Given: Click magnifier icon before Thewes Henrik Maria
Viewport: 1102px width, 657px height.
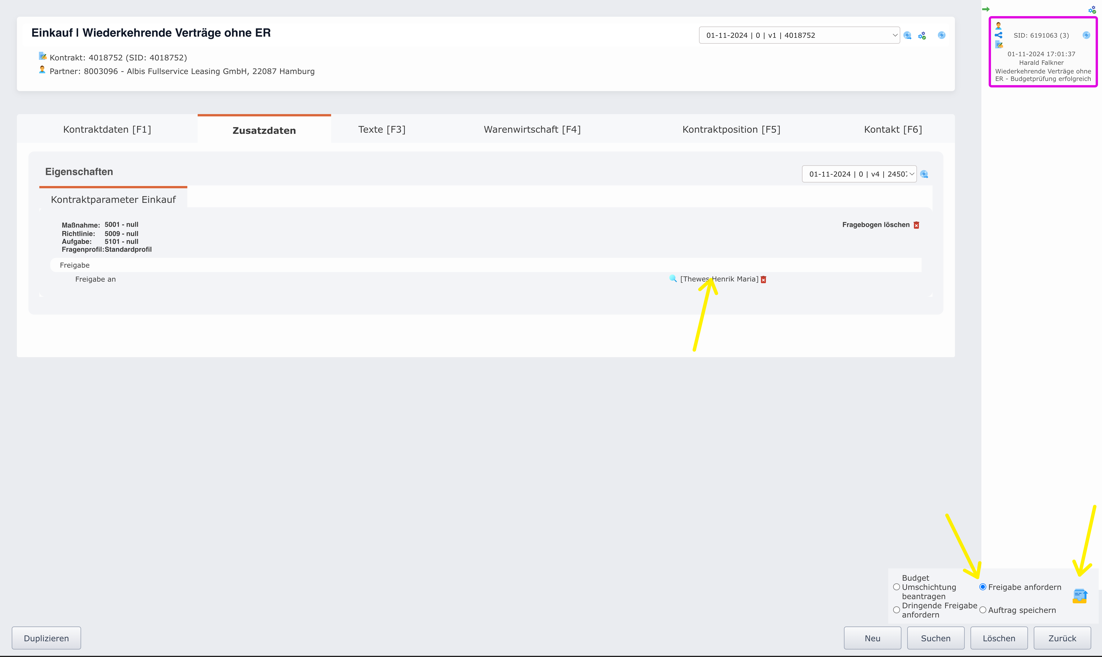Looking at the screenshot, I should (x=673, y=279).
